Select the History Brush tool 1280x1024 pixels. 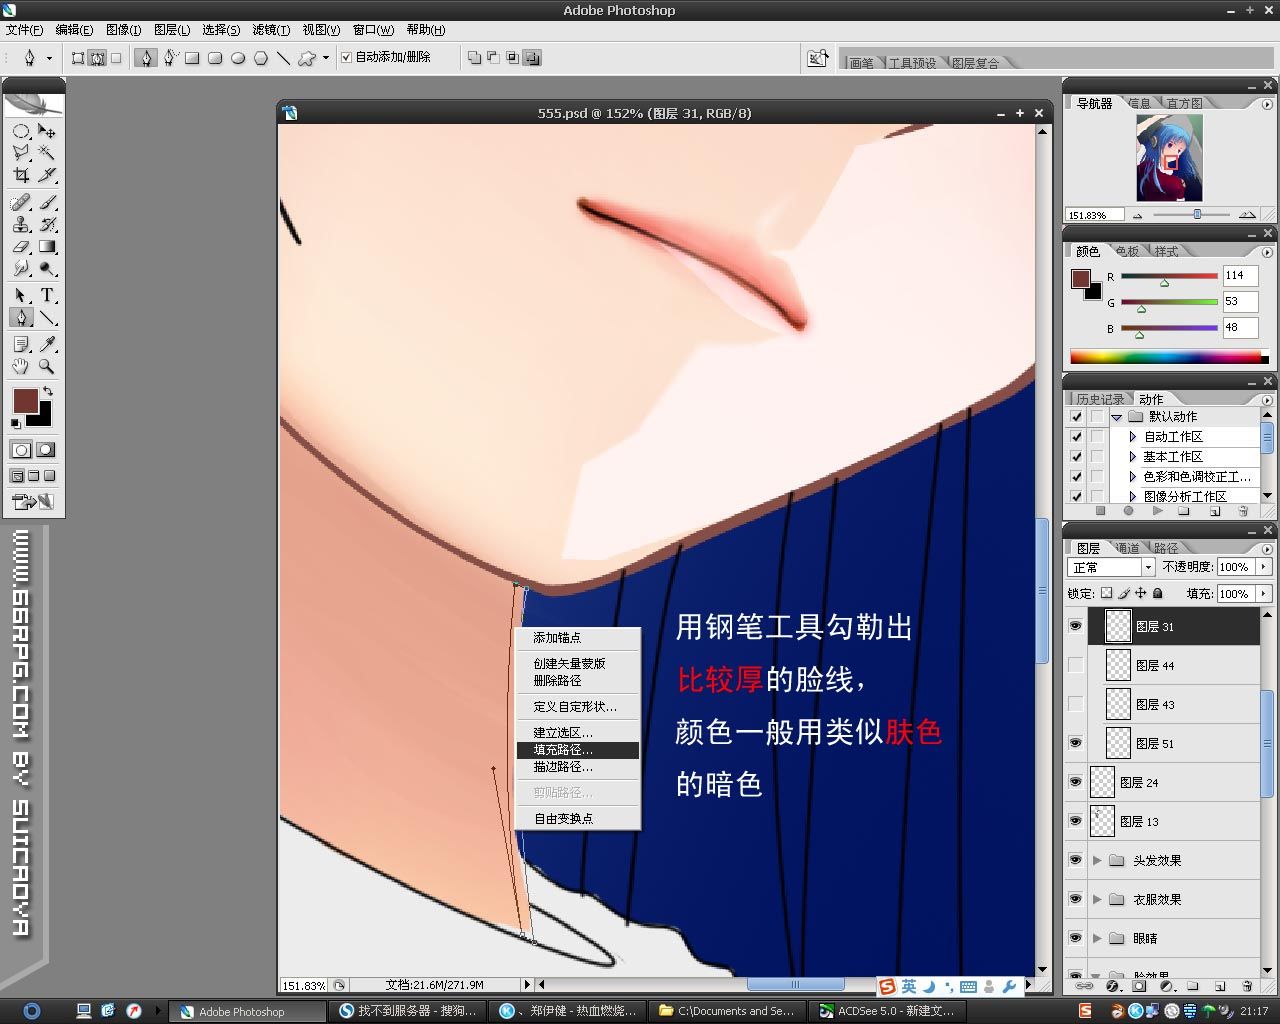click(x=47, y=225)
